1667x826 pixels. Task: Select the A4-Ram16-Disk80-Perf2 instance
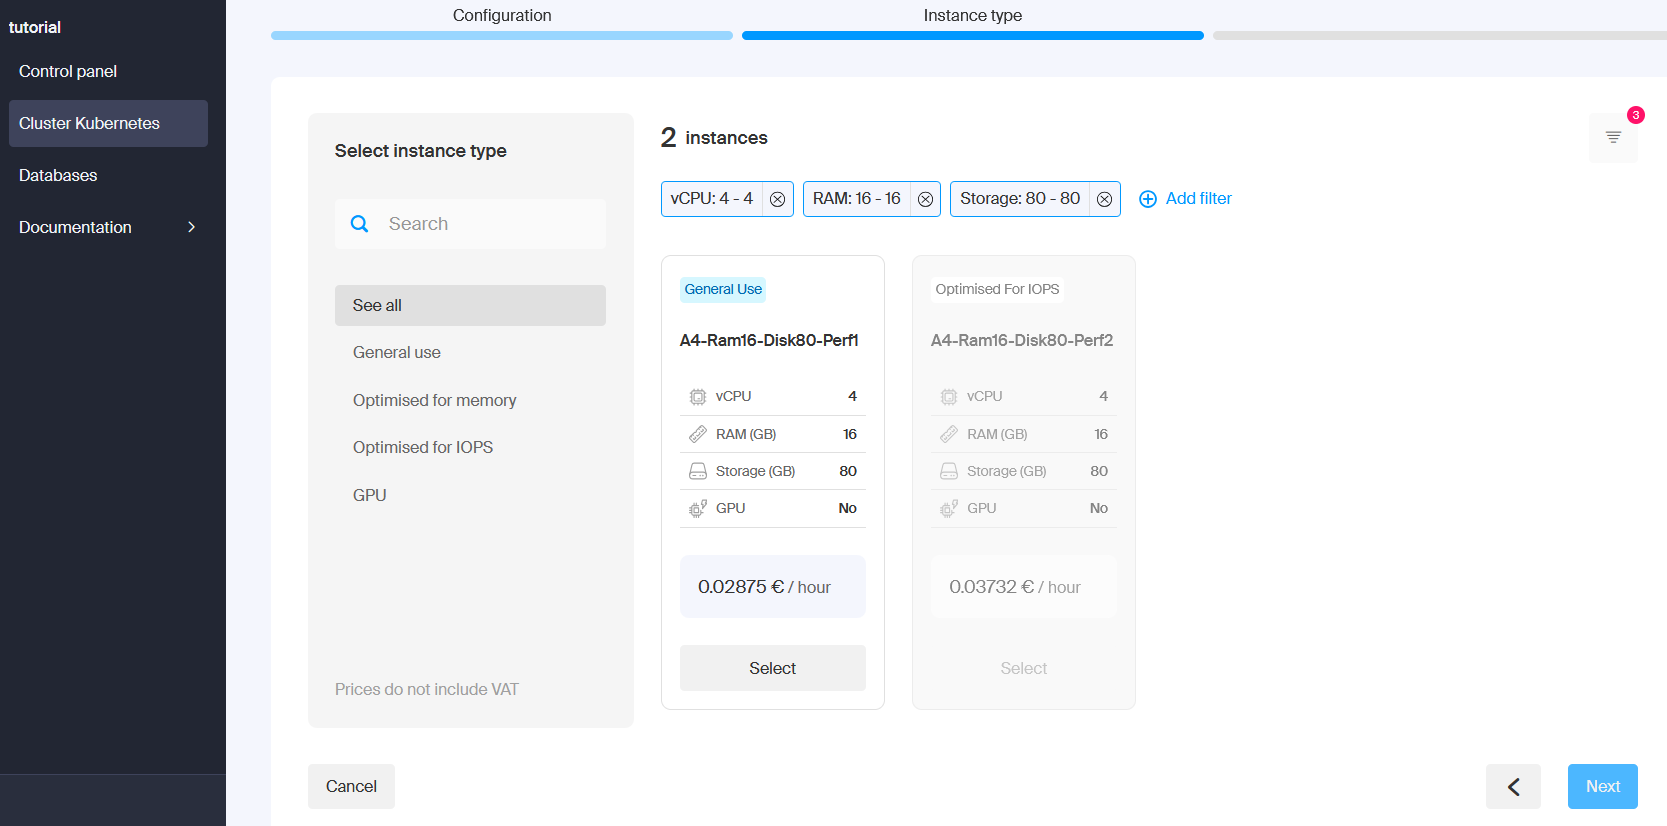click(x=1024, y=668)
